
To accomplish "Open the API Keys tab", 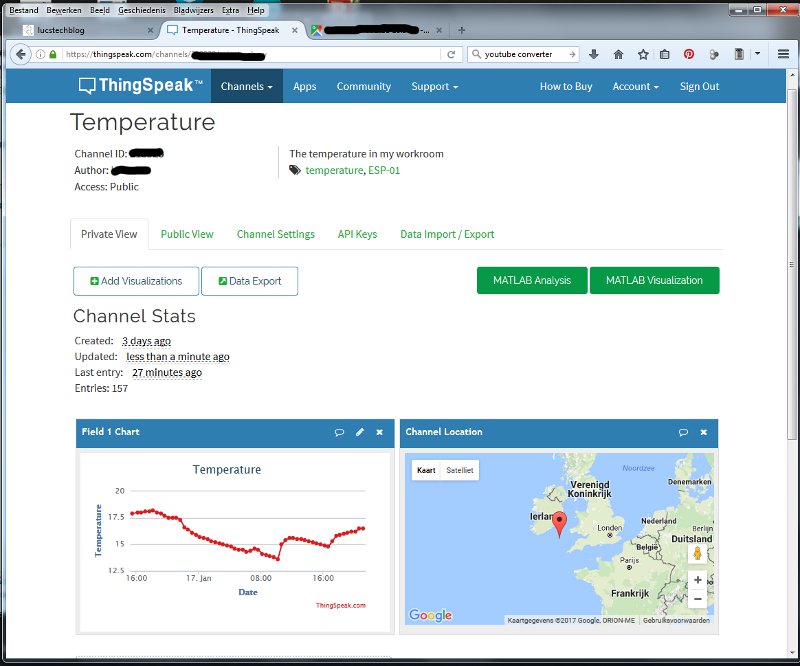I will coord(357,234).
